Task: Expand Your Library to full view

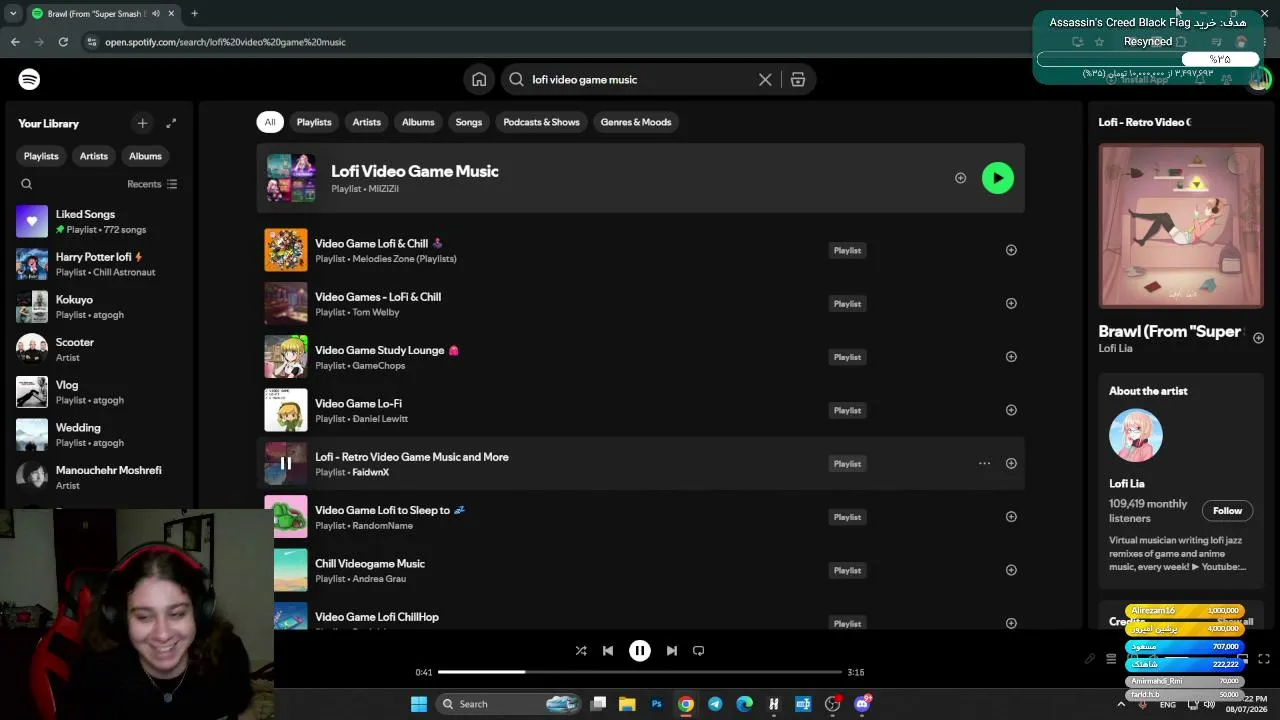Action: click(x=171, y=123)
